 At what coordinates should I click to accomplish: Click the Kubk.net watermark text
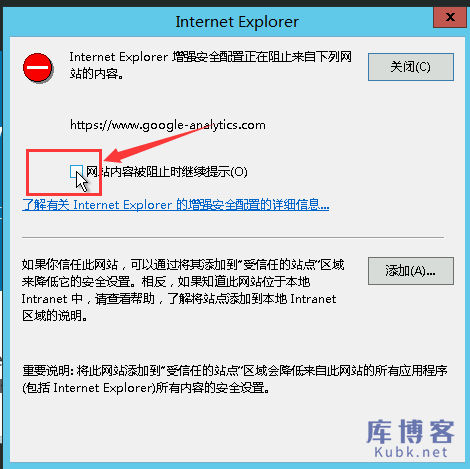[411, 452]
